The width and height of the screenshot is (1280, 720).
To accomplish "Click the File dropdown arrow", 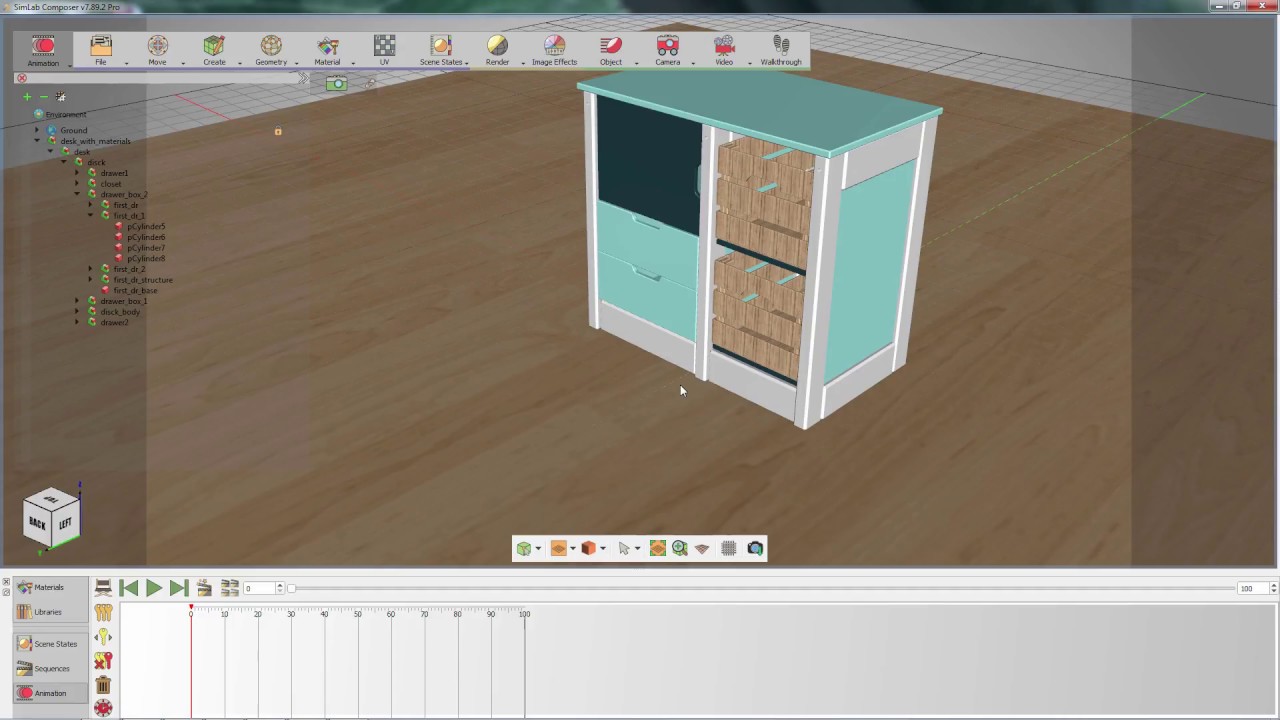I will [x=126, y=63].
